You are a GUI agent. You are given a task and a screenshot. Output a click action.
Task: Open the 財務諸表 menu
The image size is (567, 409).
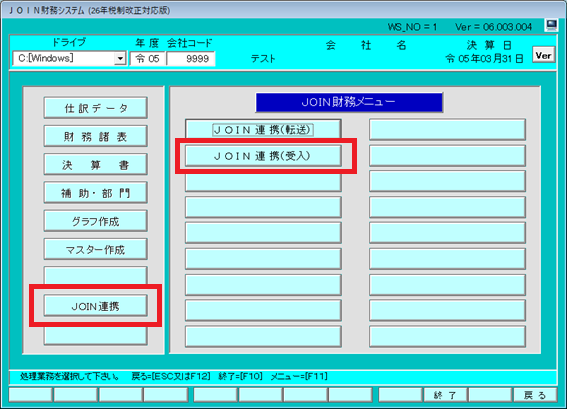coord(95,136)
